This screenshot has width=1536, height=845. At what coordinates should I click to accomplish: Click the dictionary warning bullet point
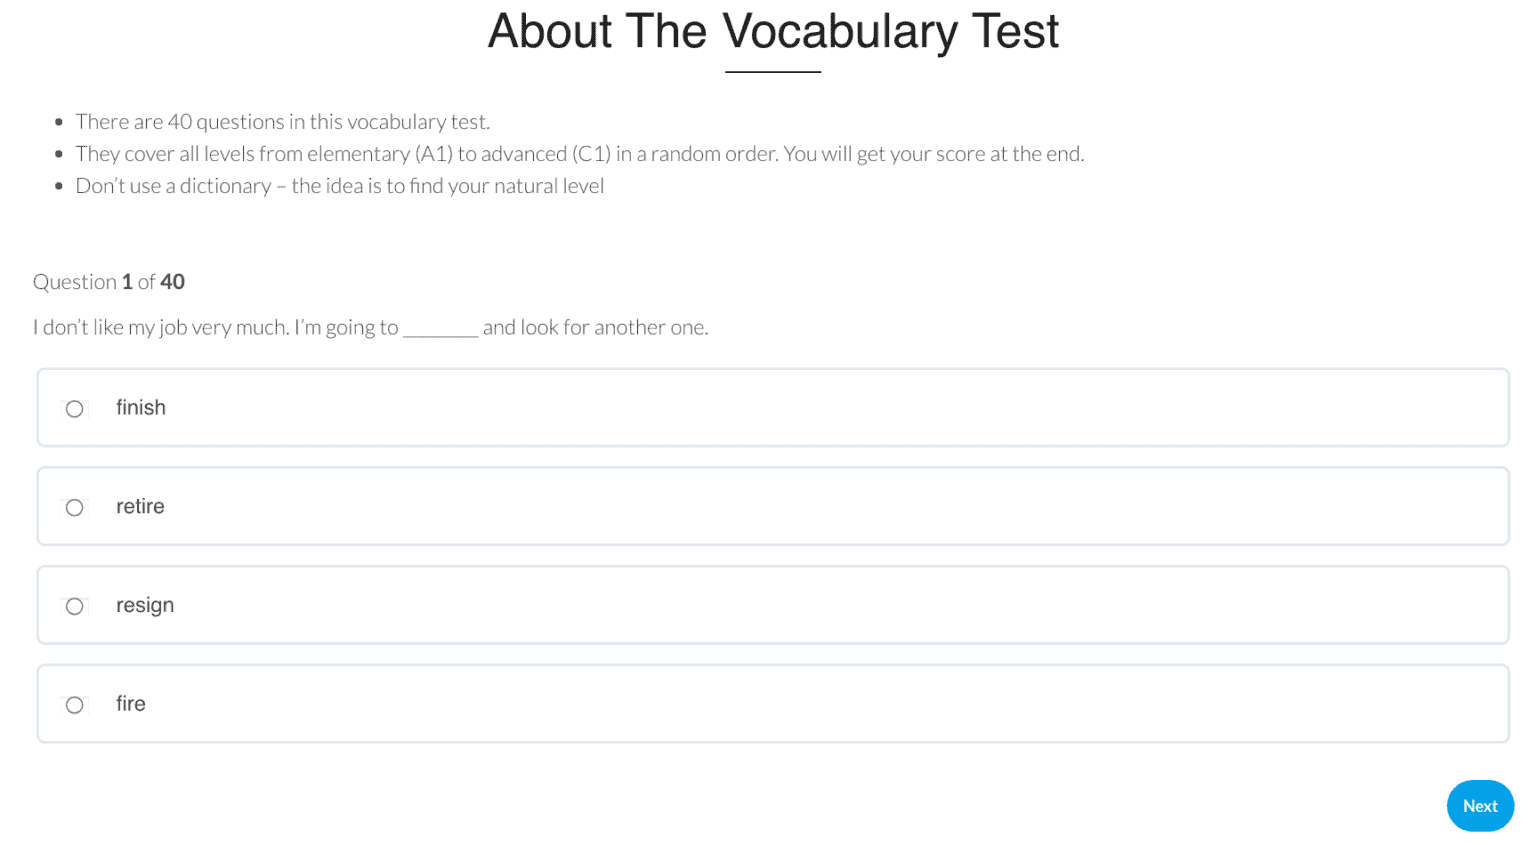[339, 185]
